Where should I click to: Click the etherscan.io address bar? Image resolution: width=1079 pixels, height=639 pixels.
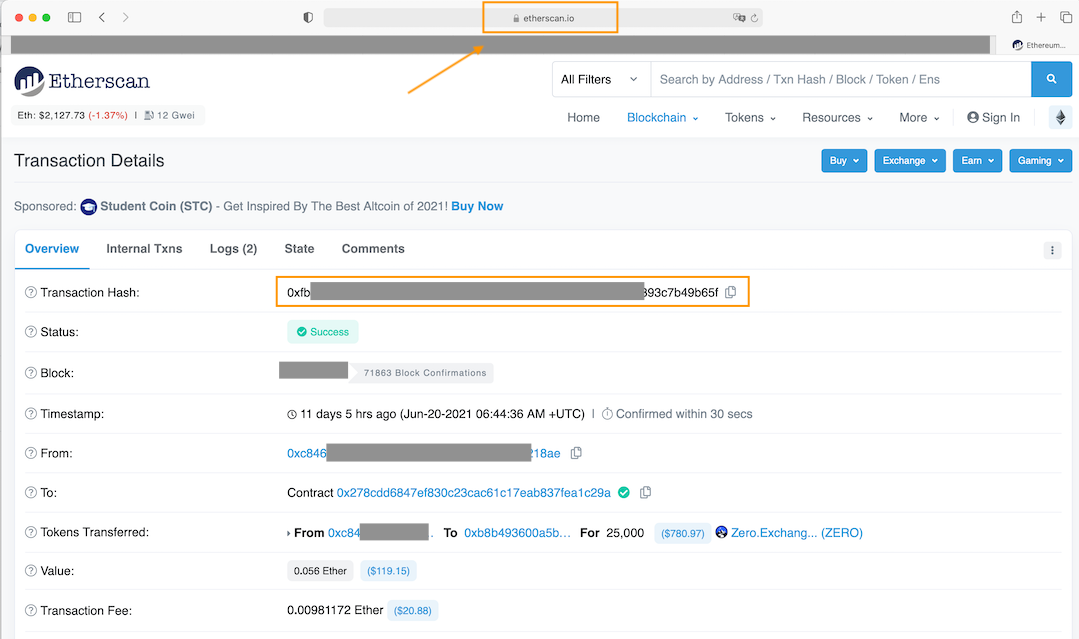coord(543,18)
